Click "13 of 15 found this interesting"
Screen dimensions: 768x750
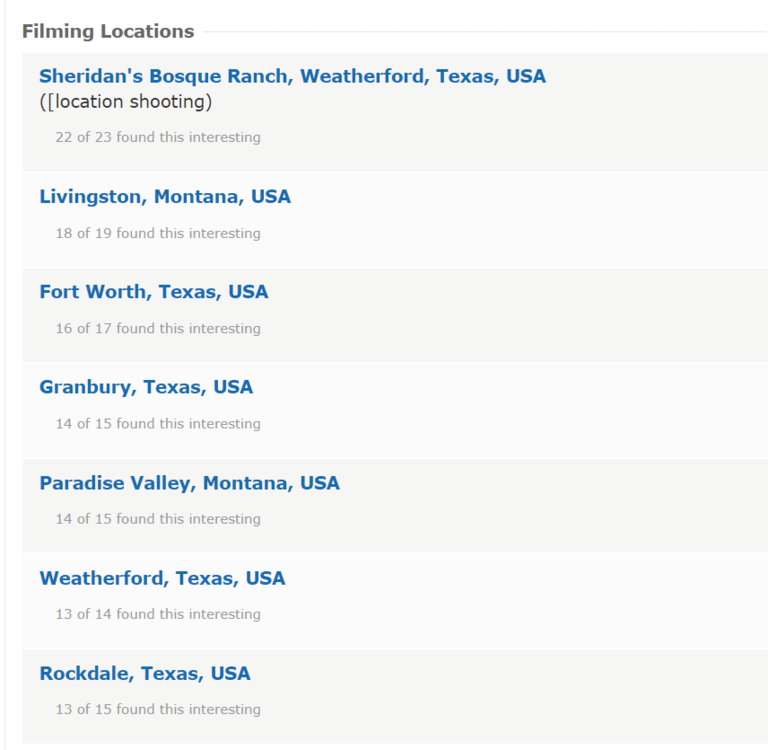coord(158,709)
